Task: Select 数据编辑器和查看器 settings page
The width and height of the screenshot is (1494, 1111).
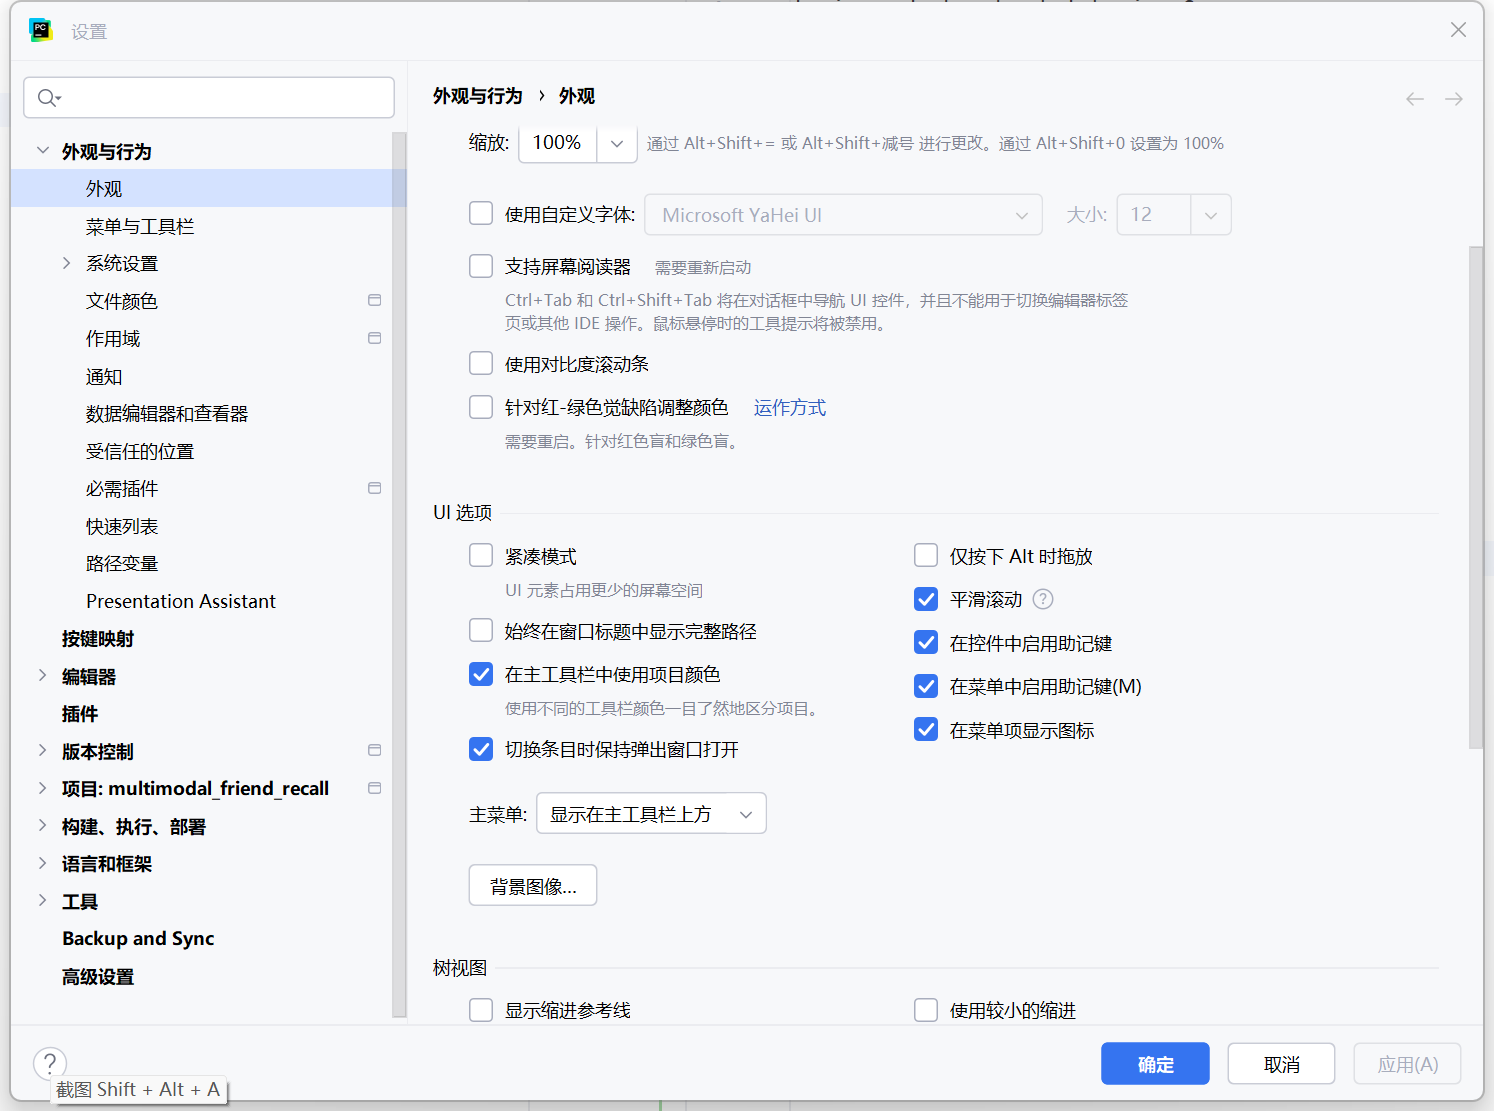Action: coord(167,413)
